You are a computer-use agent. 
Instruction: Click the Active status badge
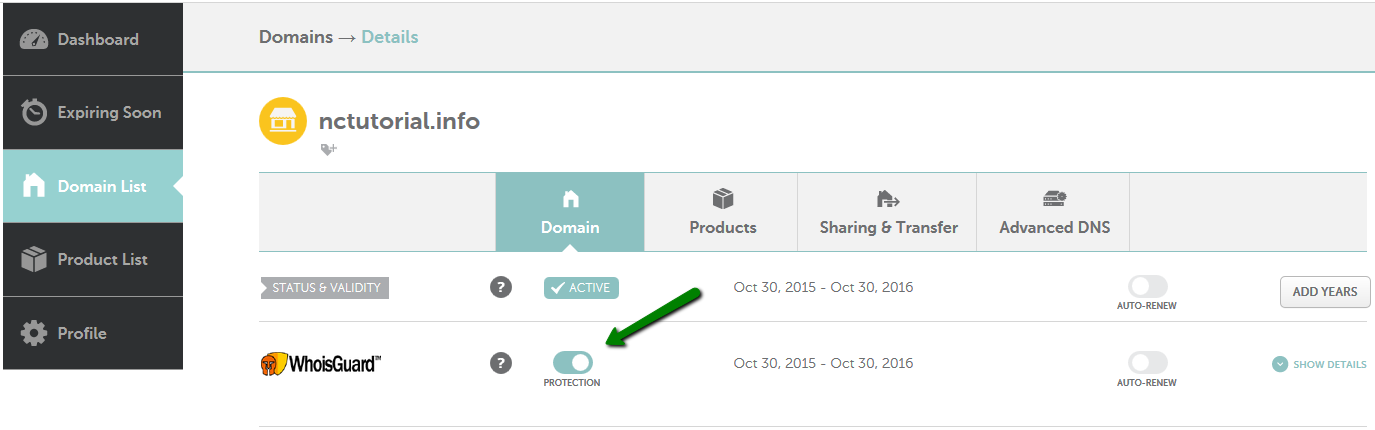(x=581, y=288)
